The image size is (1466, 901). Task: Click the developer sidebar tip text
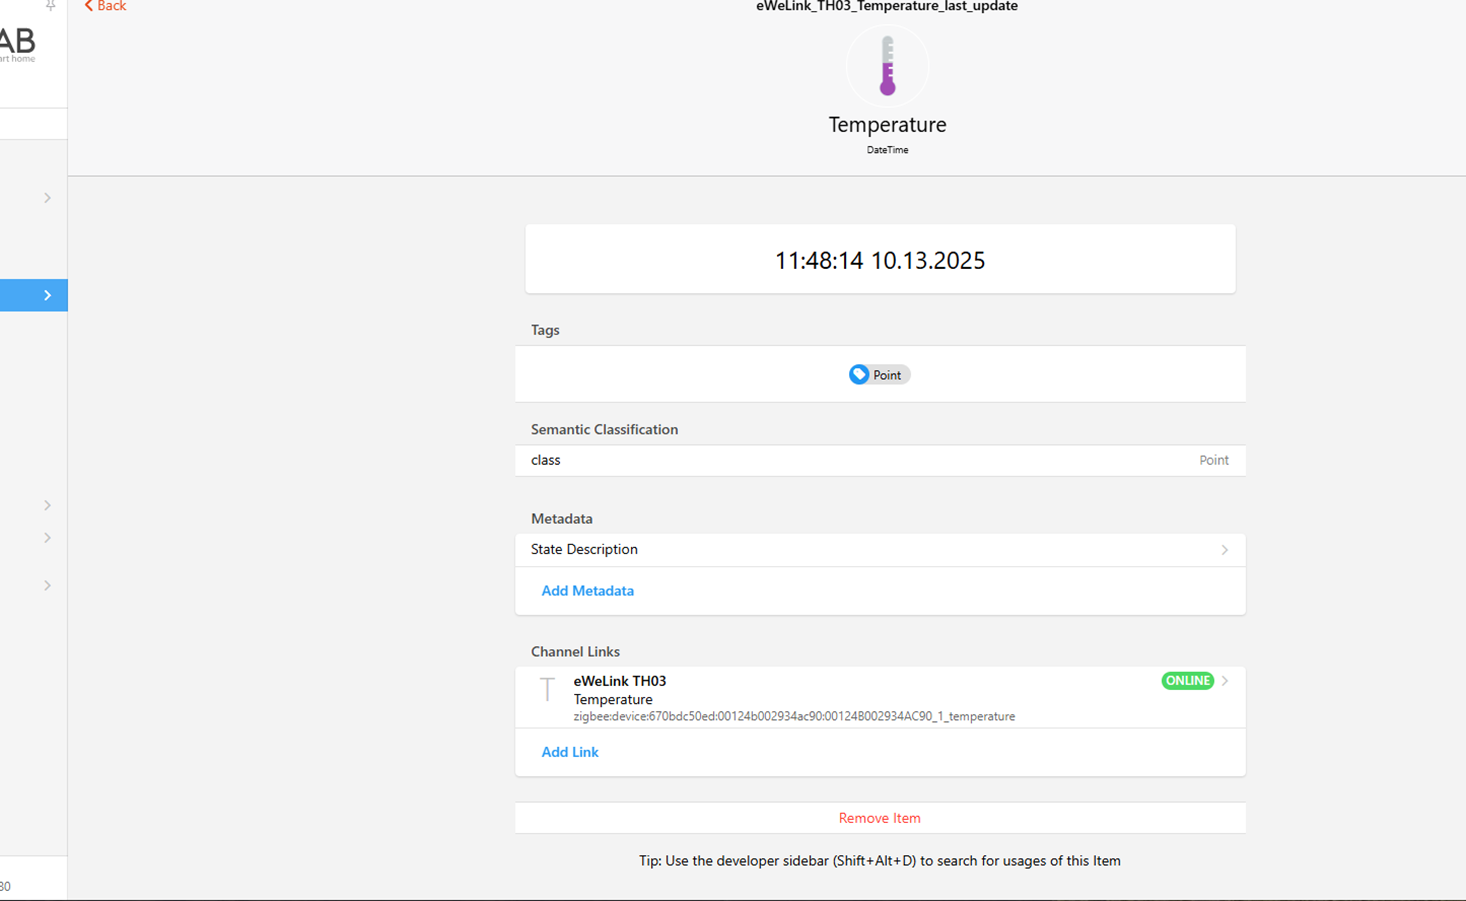(x=880, y=861)
